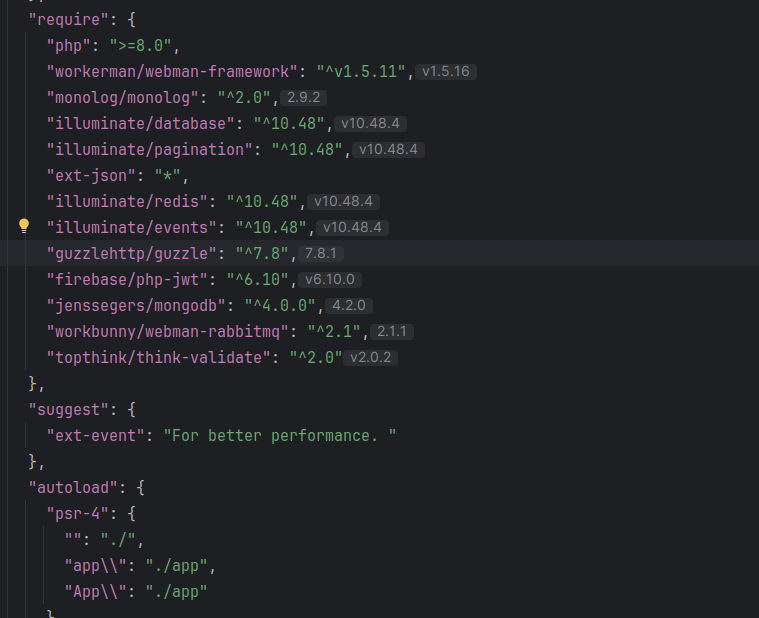Click "firebase/php-jwt" package name
This screenshot has height=618, width=759.
click(127, 280)
